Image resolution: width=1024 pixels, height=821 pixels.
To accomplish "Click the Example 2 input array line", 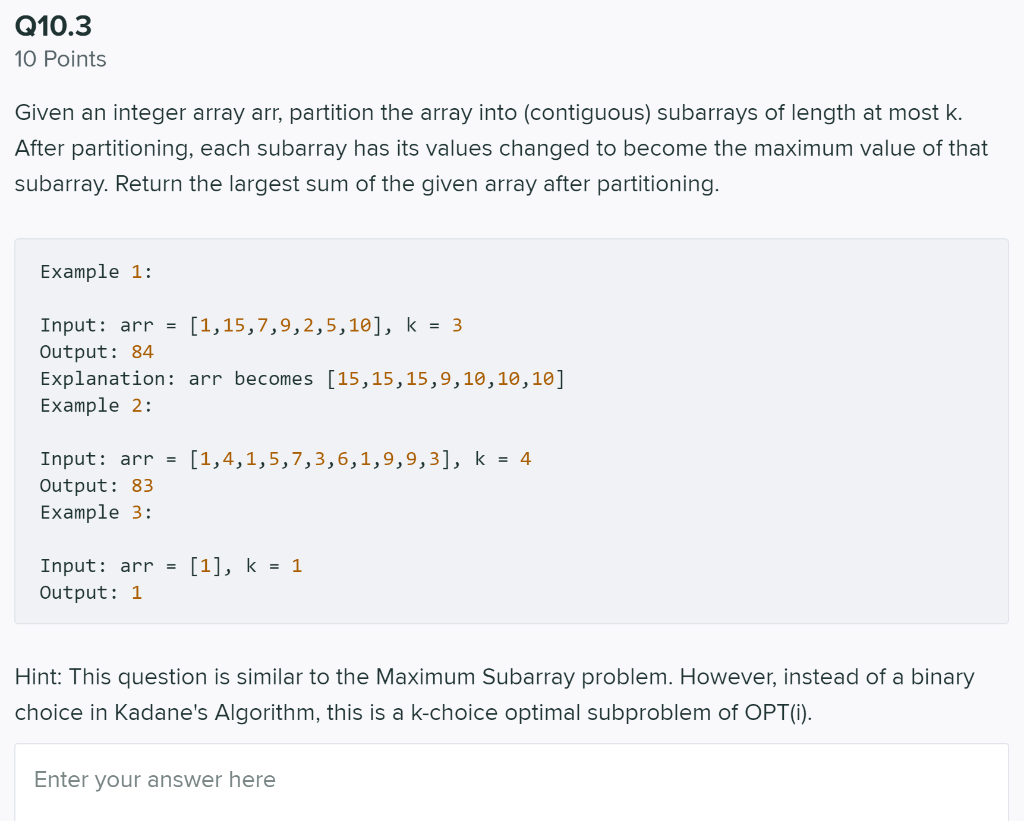I will pos(285,459).
